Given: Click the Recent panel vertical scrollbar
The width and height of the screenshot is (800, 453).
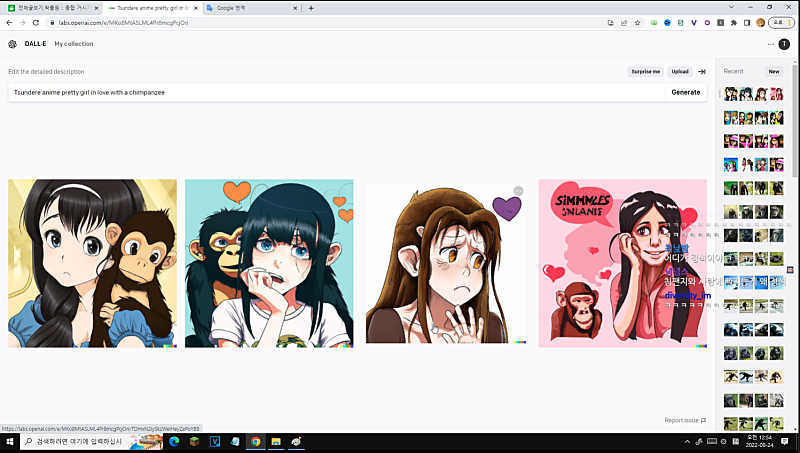Looking at the screenshot, I should [794, 122].
